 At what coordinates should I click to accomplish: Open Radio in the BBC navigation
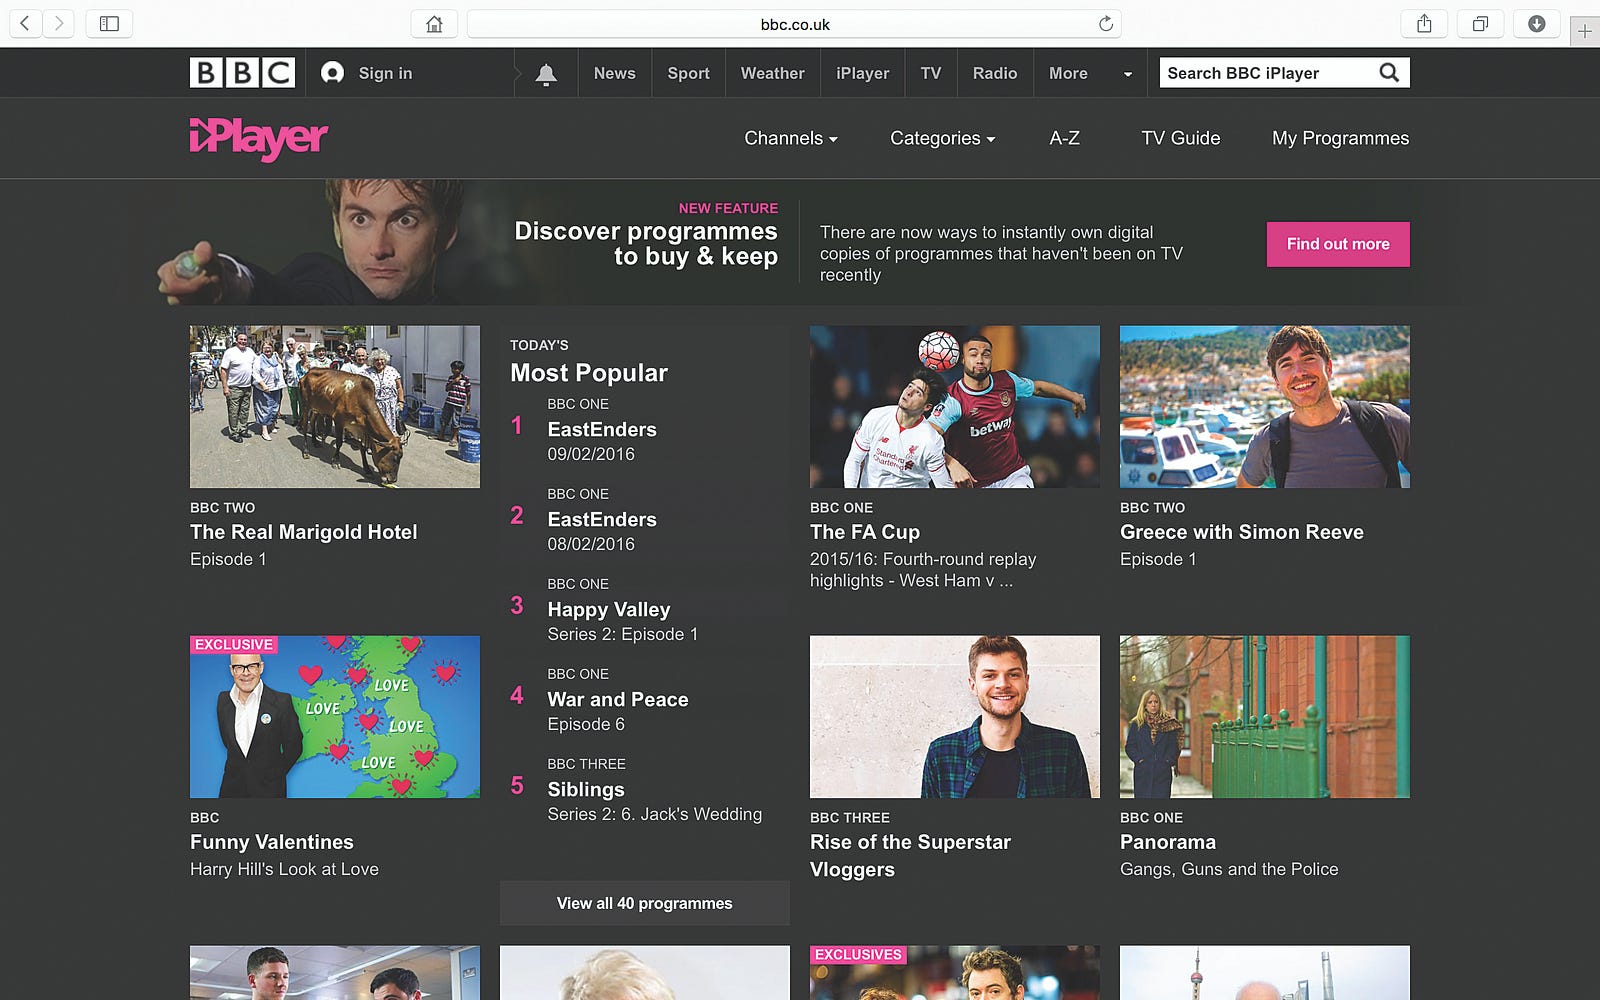(995, 73)
